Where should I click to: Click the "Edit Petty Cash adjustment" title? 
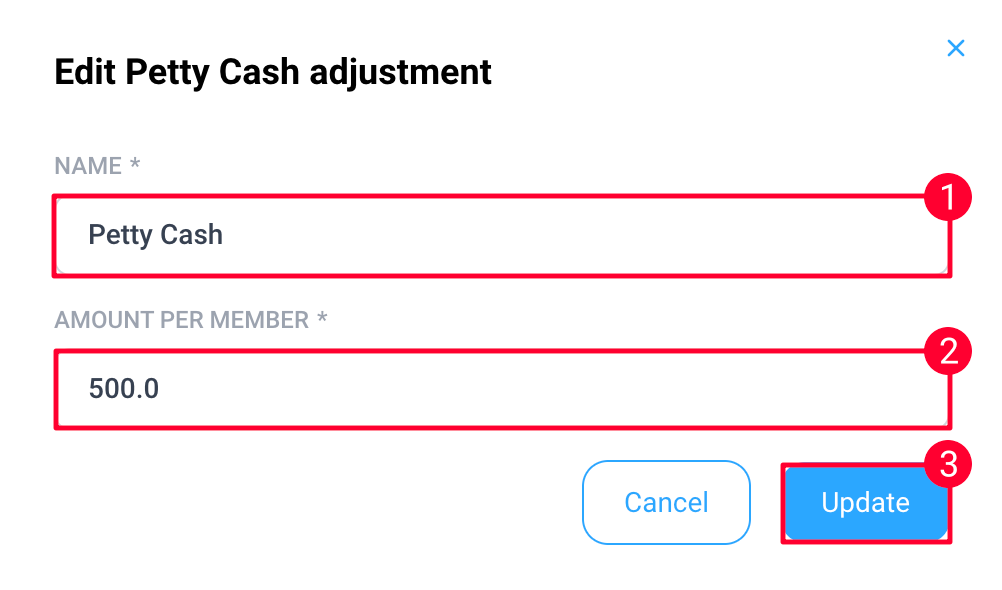point(273,72)
